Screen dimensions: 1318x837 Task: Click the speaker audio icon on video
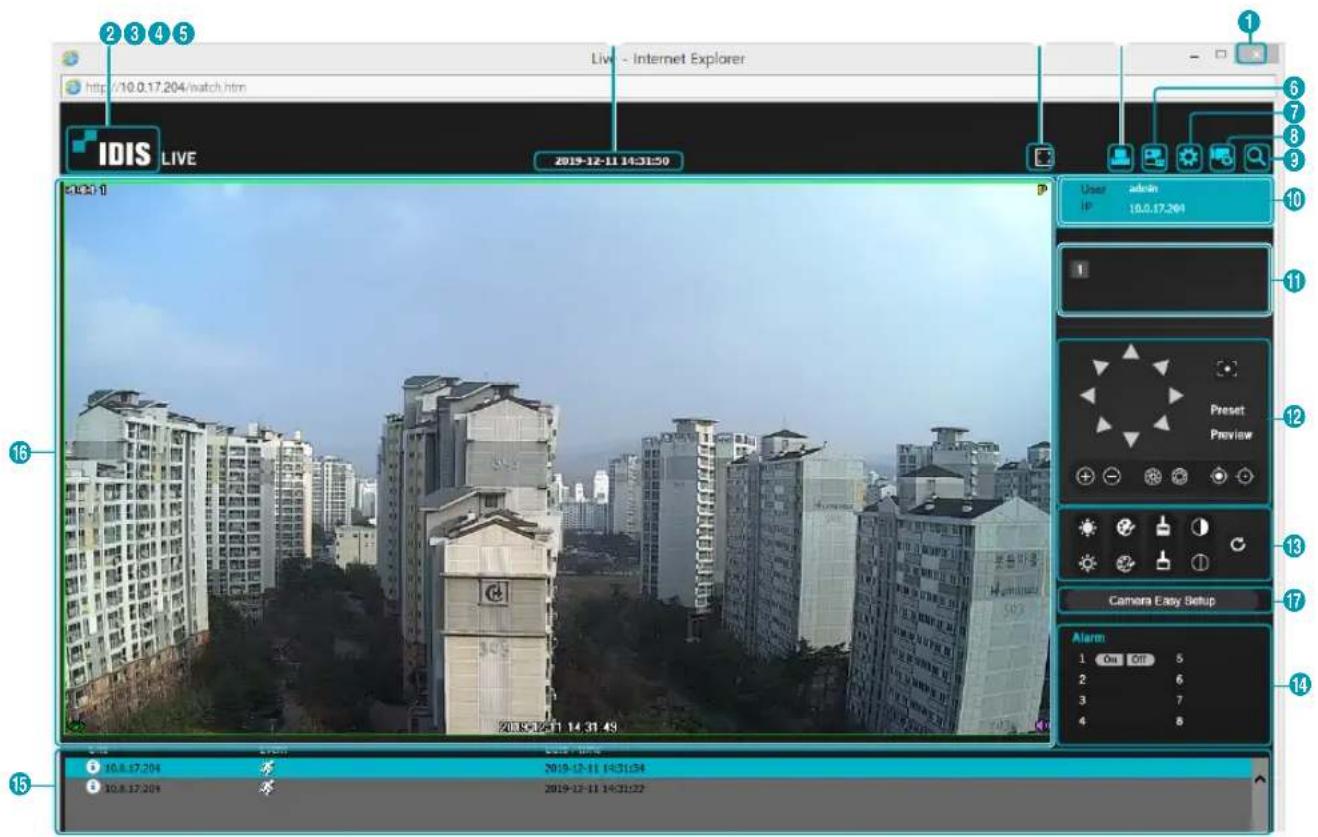point(1041,726)
